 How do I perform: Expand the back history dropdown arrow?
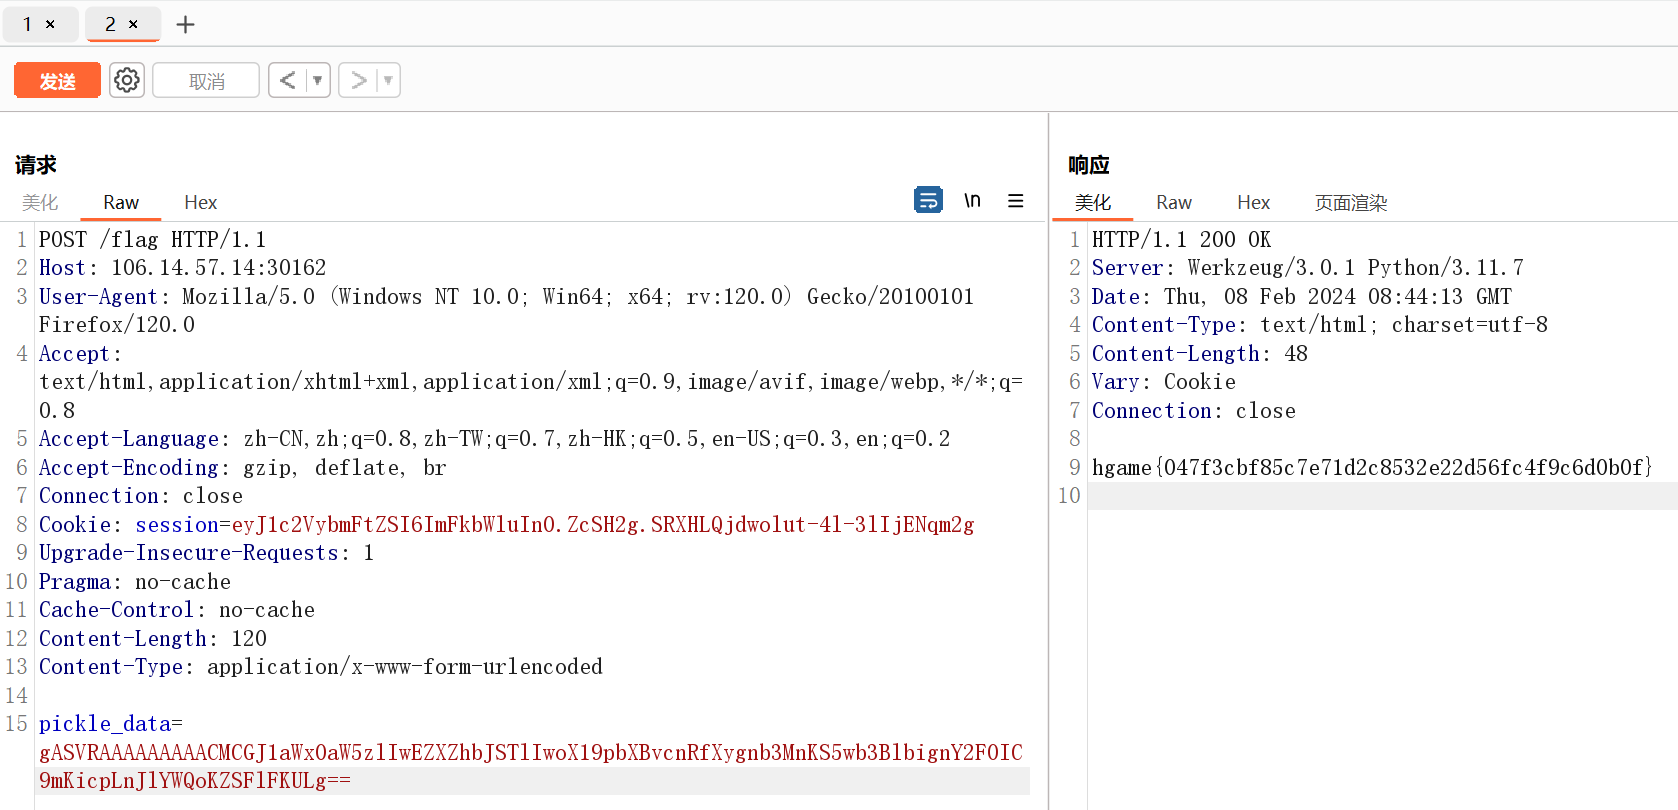(318, 80)
